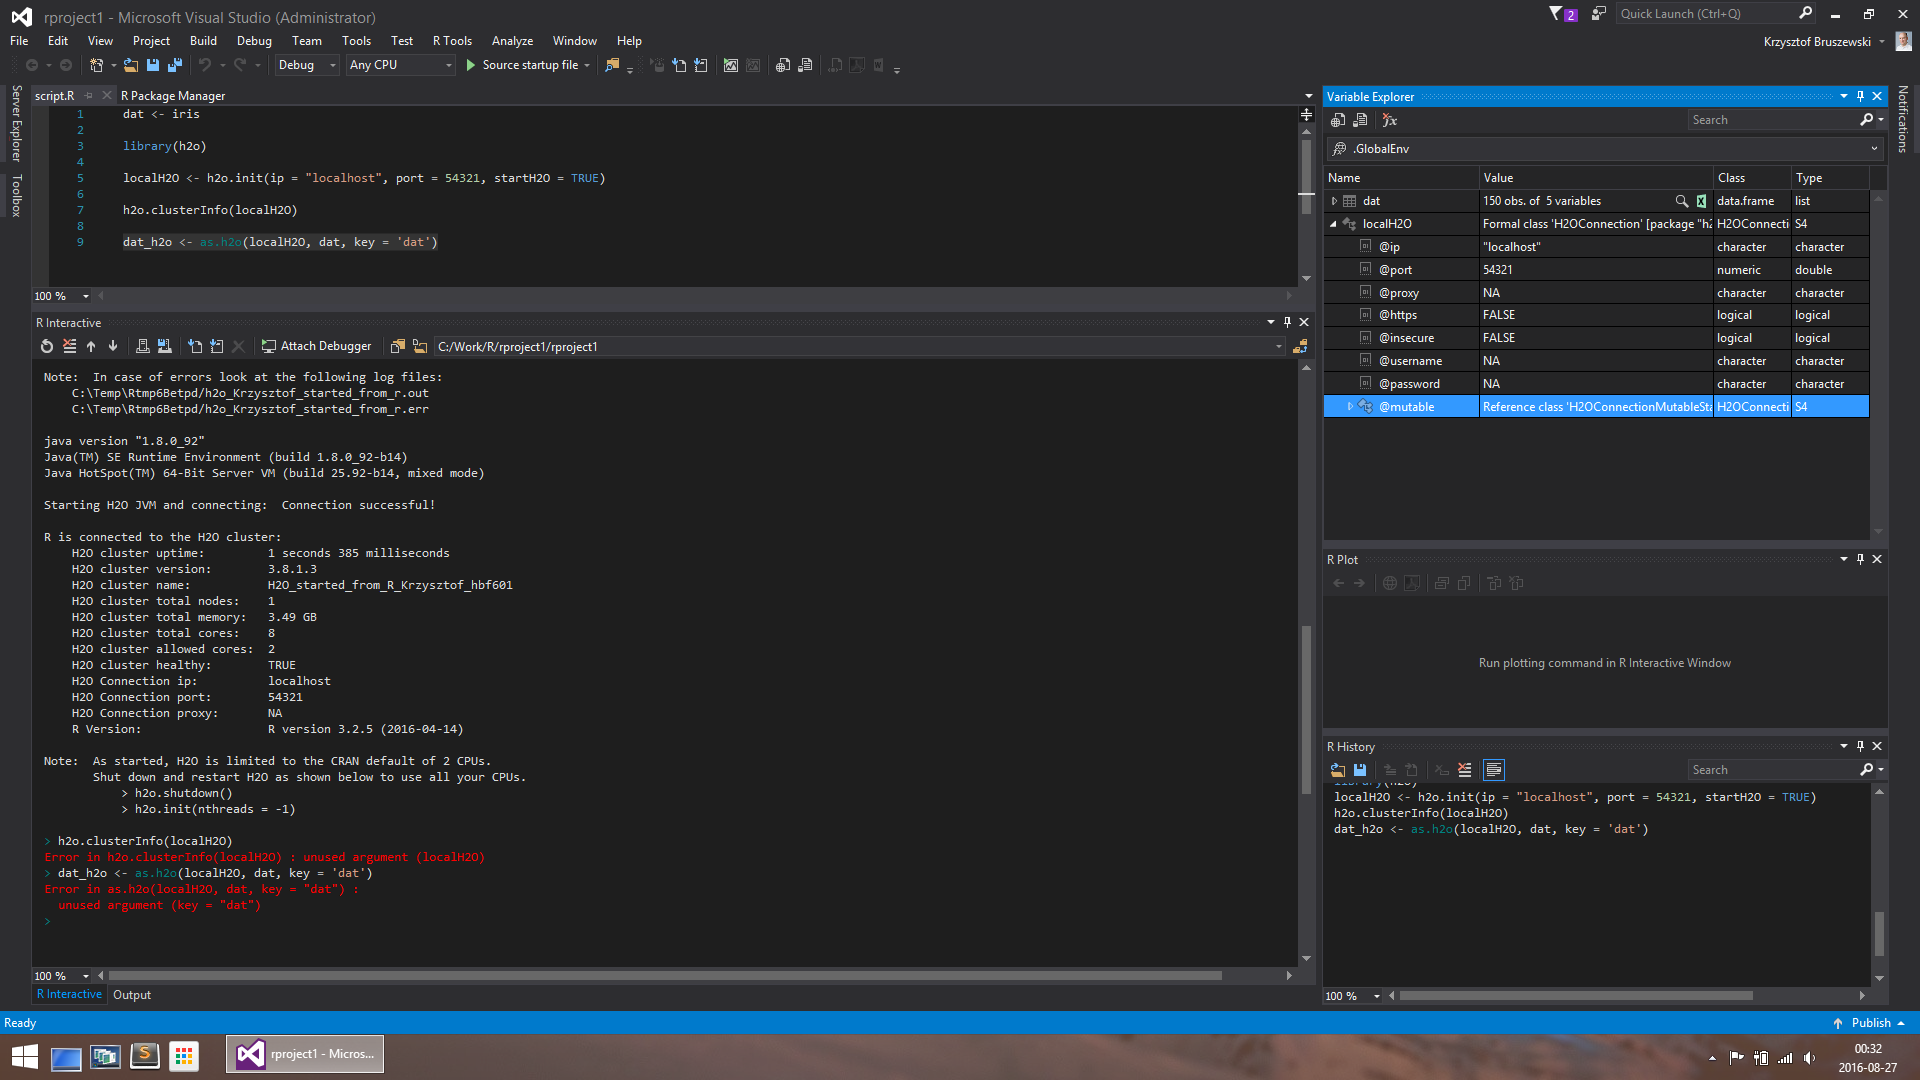
Task: Load history file in R History
Action: 1338,770
